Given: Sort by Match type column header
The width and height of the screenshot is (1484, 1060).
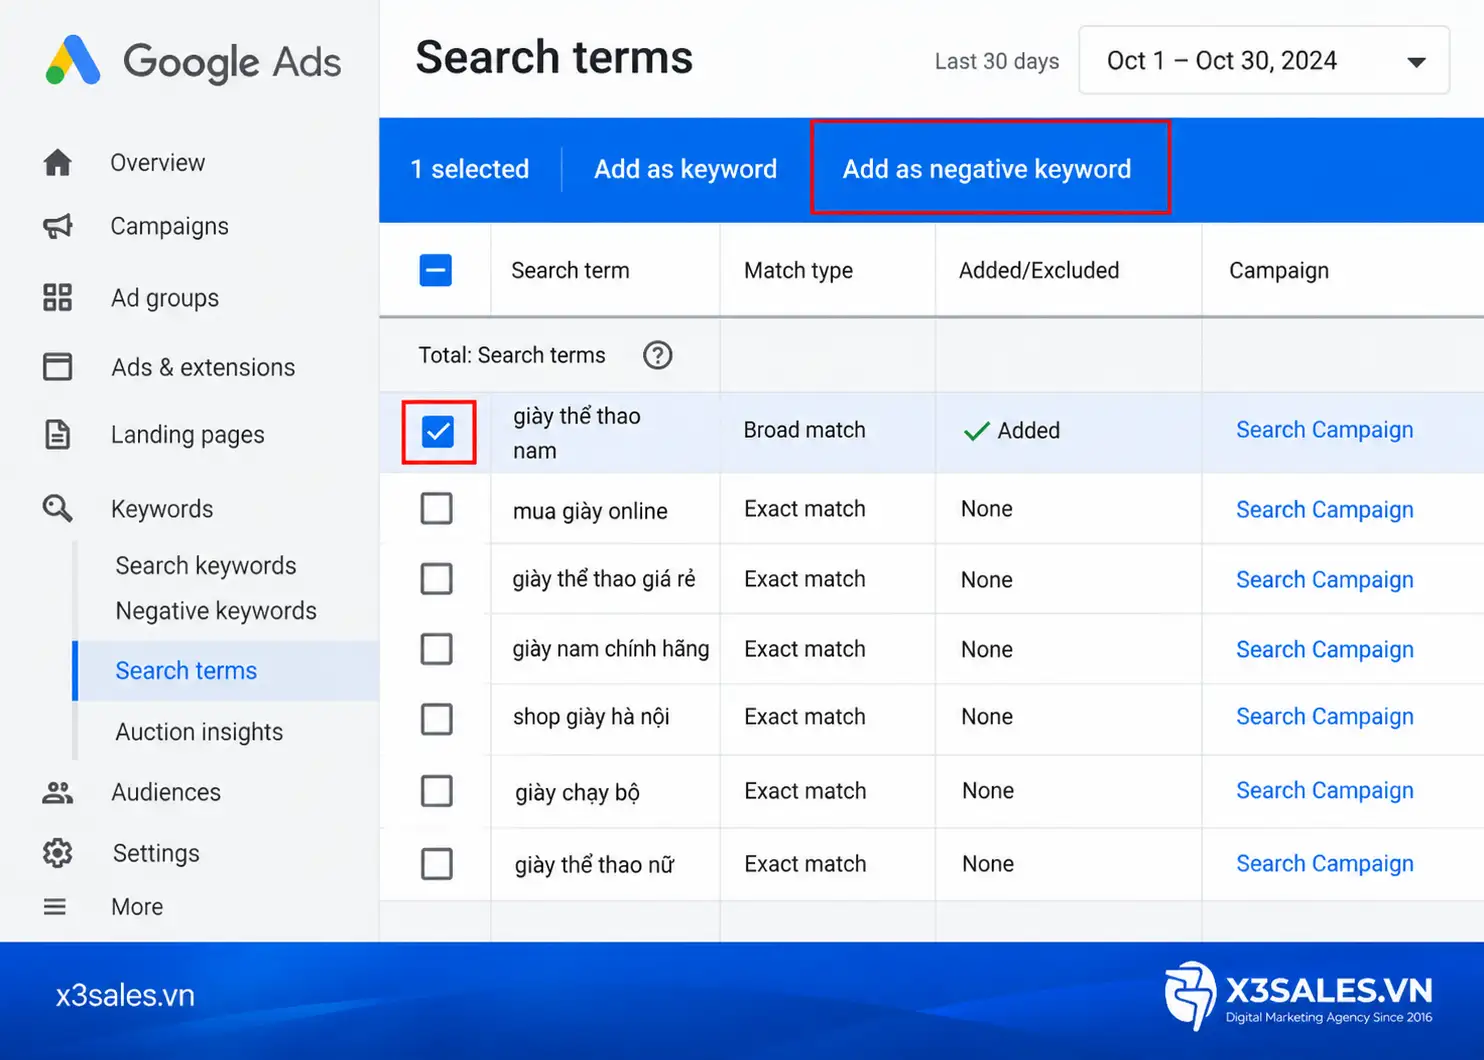Looking at the screenshot, I should [x=798, y=270].
